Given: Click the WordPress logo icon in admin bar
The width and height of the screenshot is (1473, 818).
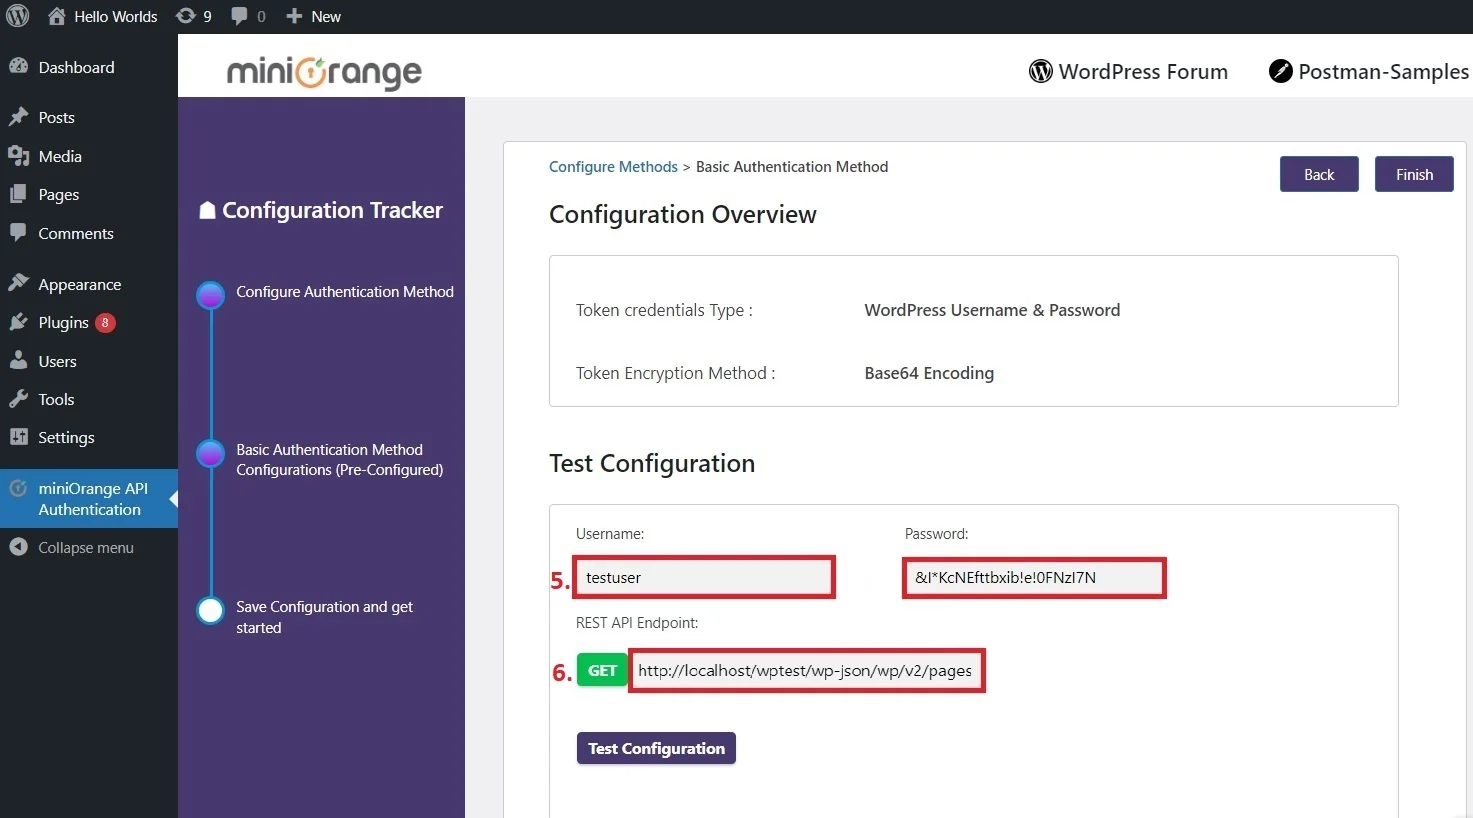Looking at the screenshot, I should tap(18, 16).
